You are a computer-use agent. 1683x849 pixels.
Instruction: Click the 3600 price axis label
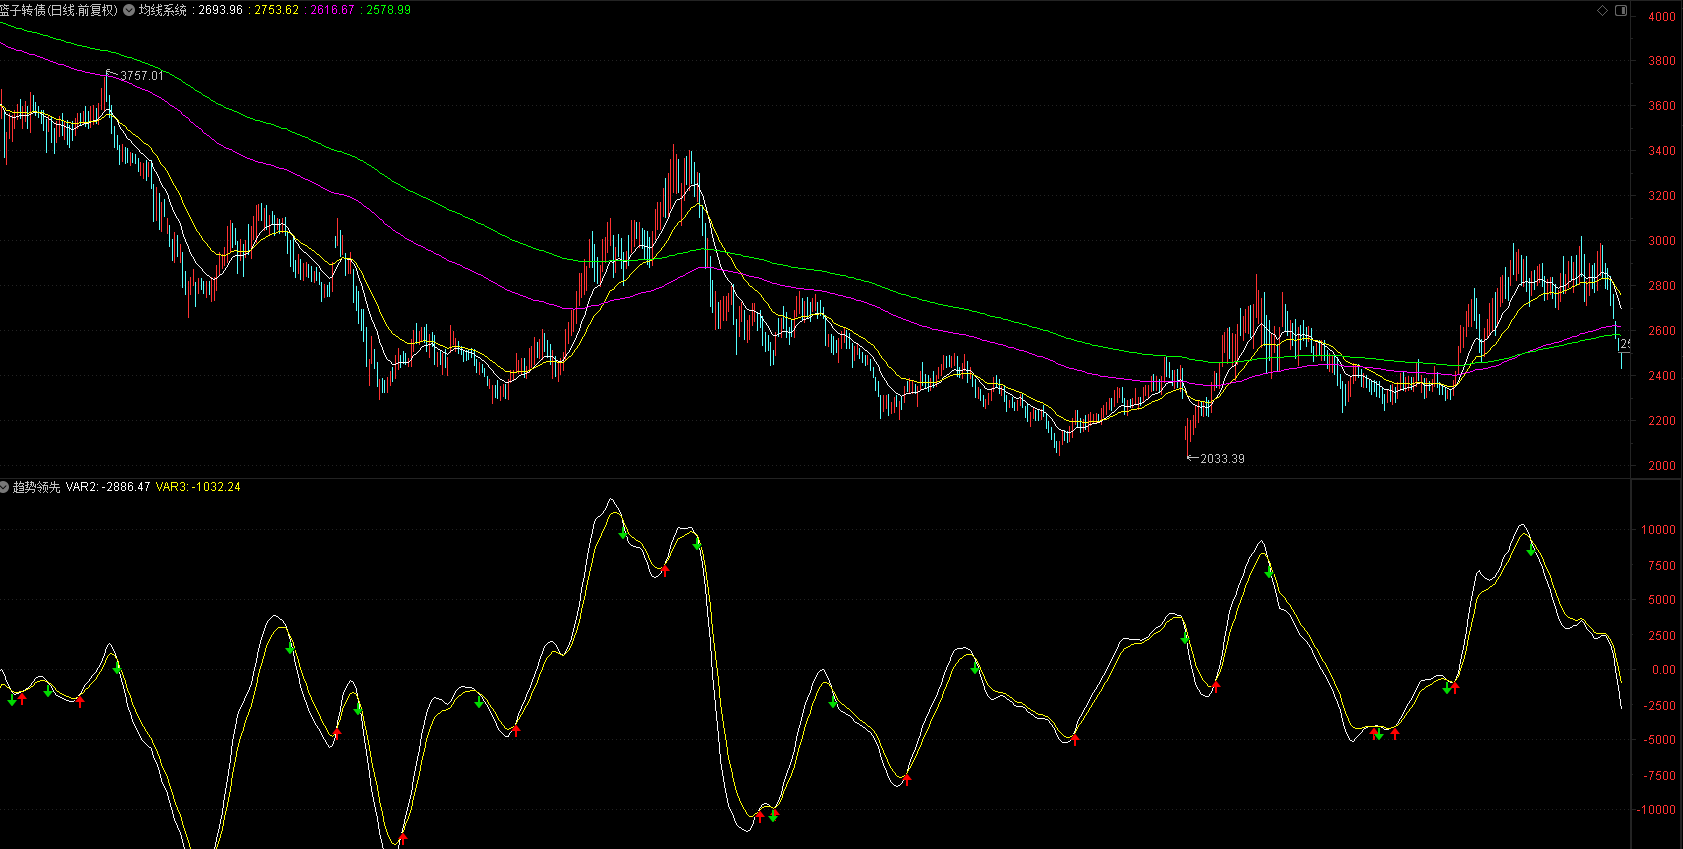coord(1662,106)
